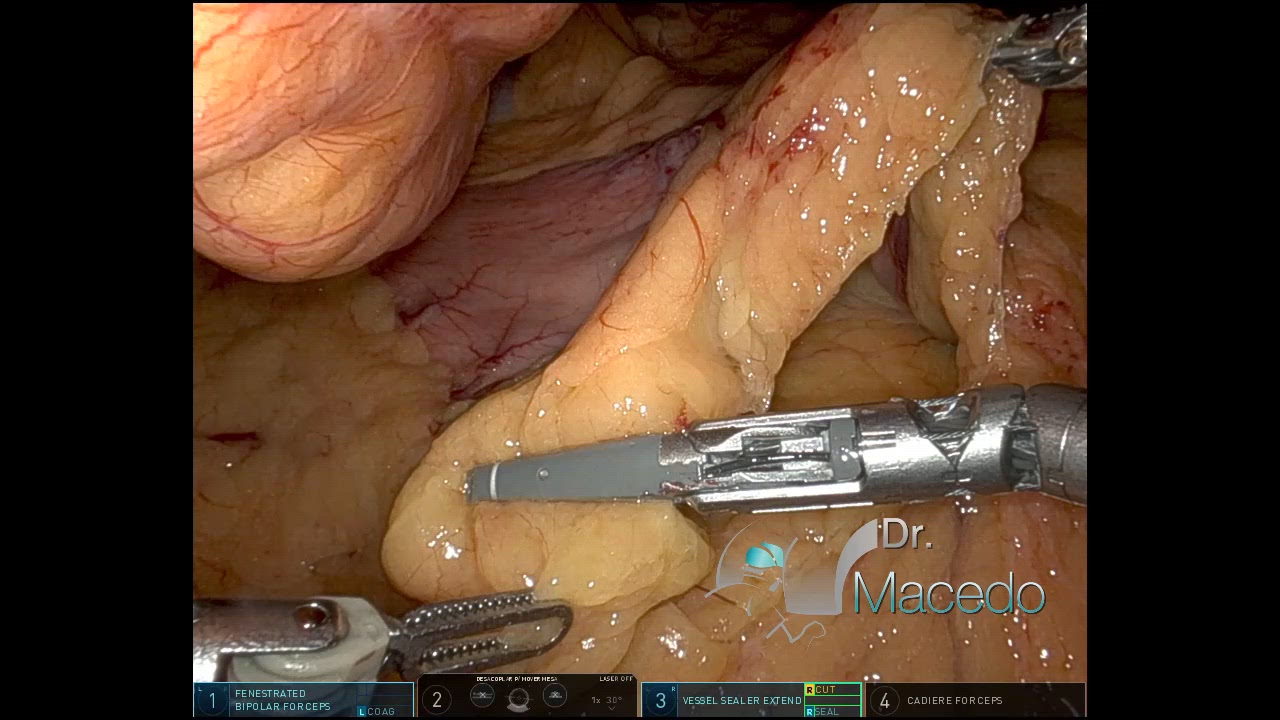Select the arm 3 number circle
Image resolution: width=1280 pixels, height=720 pixels.
click(x=660, y=701)
